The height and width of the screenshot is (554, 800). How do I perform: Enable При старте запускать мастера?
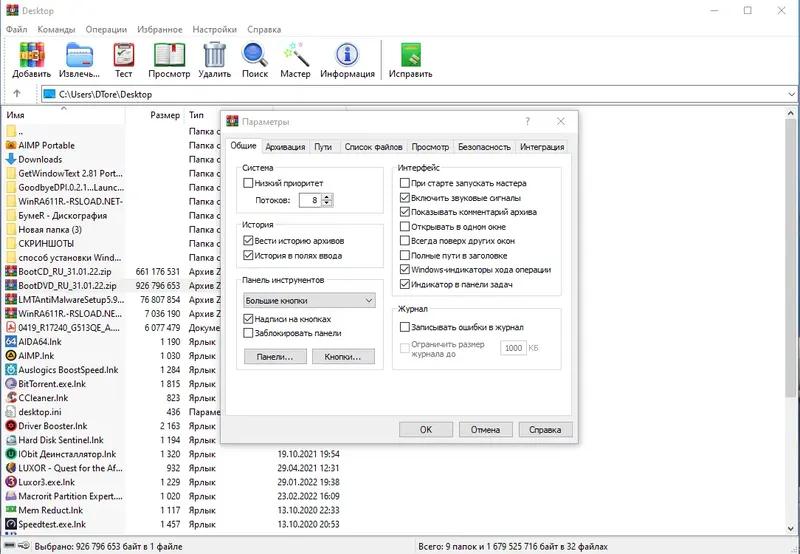405,183
